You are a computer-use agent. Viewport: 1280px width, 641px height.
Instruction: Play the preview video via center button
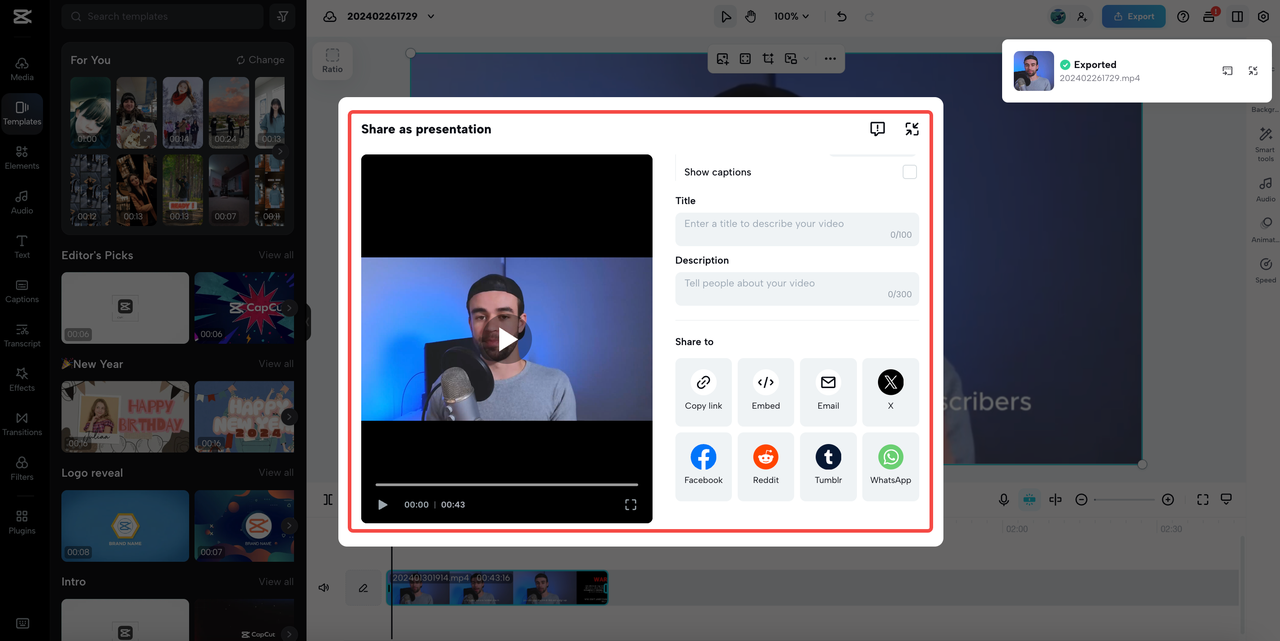click(x=507, y=340)
